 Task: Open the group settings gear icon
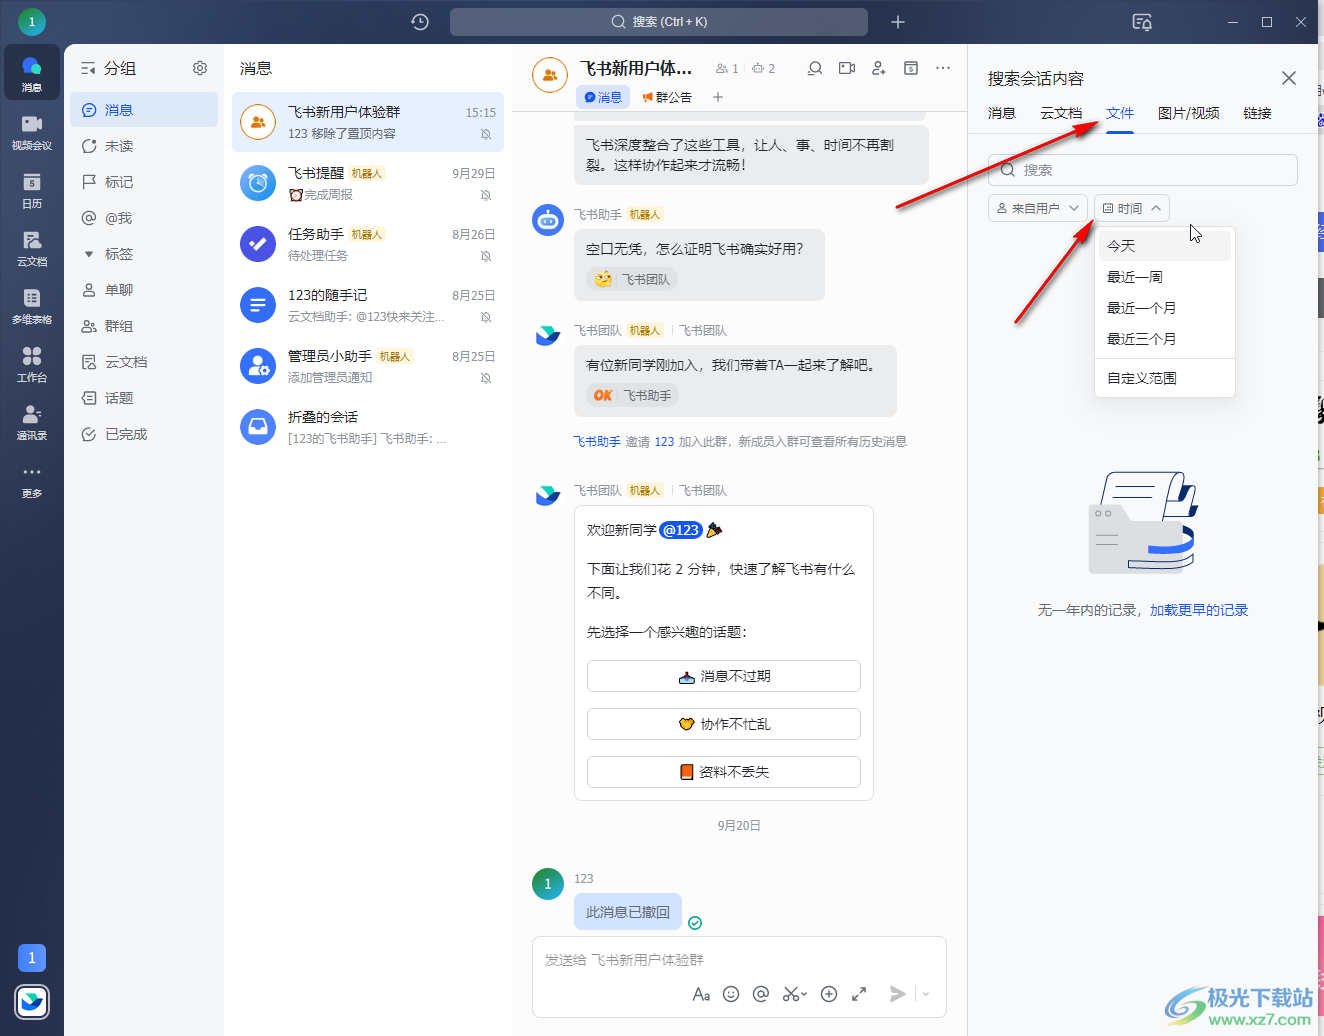point(200,68)
